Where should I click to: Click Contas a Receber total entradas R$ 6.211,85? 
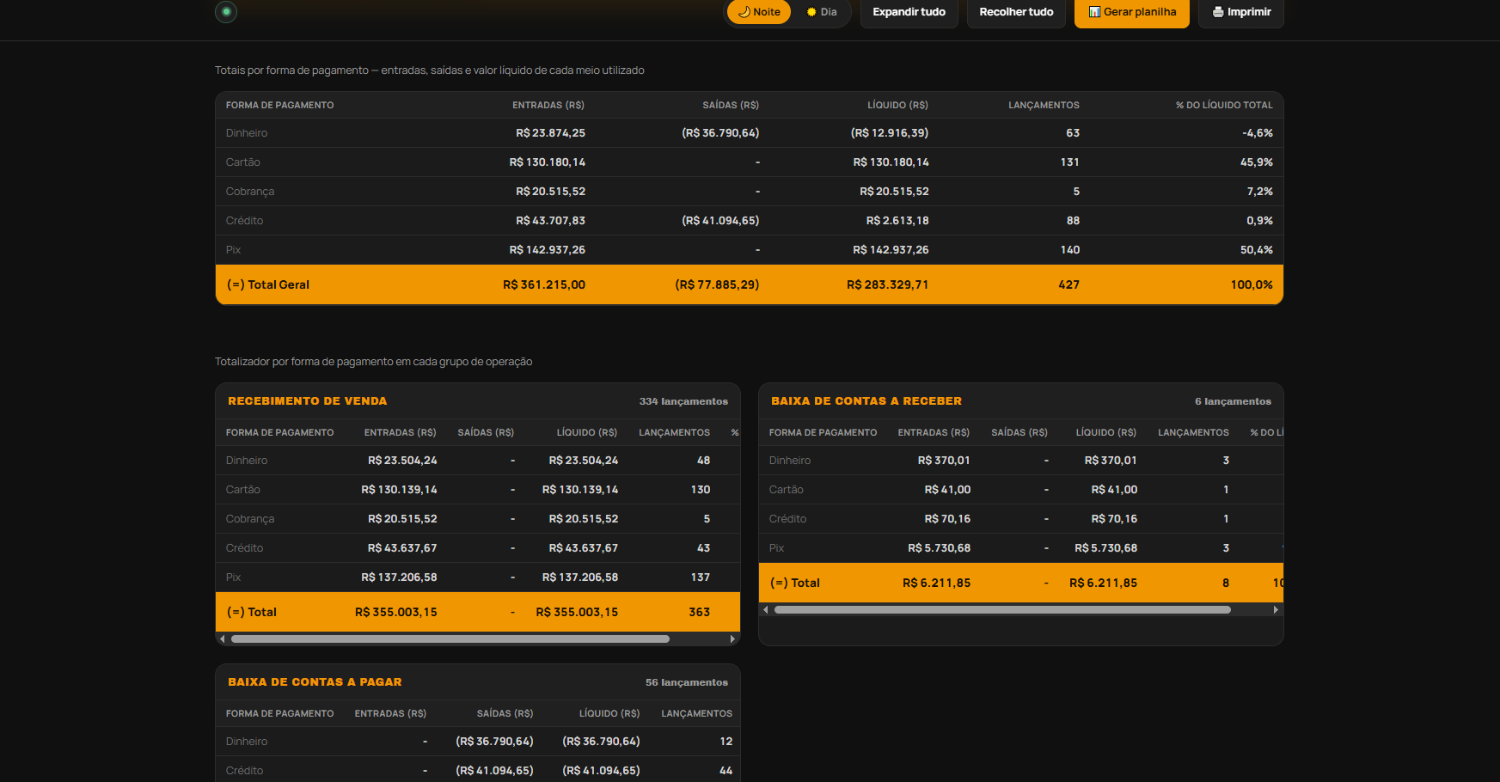click(937, 583)
